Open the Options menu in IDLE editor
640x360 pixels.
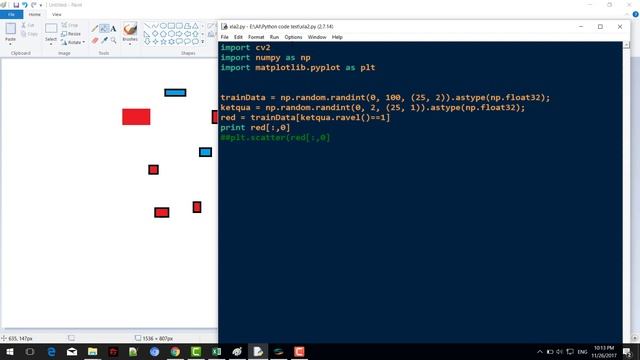click(x=293, y=37)
